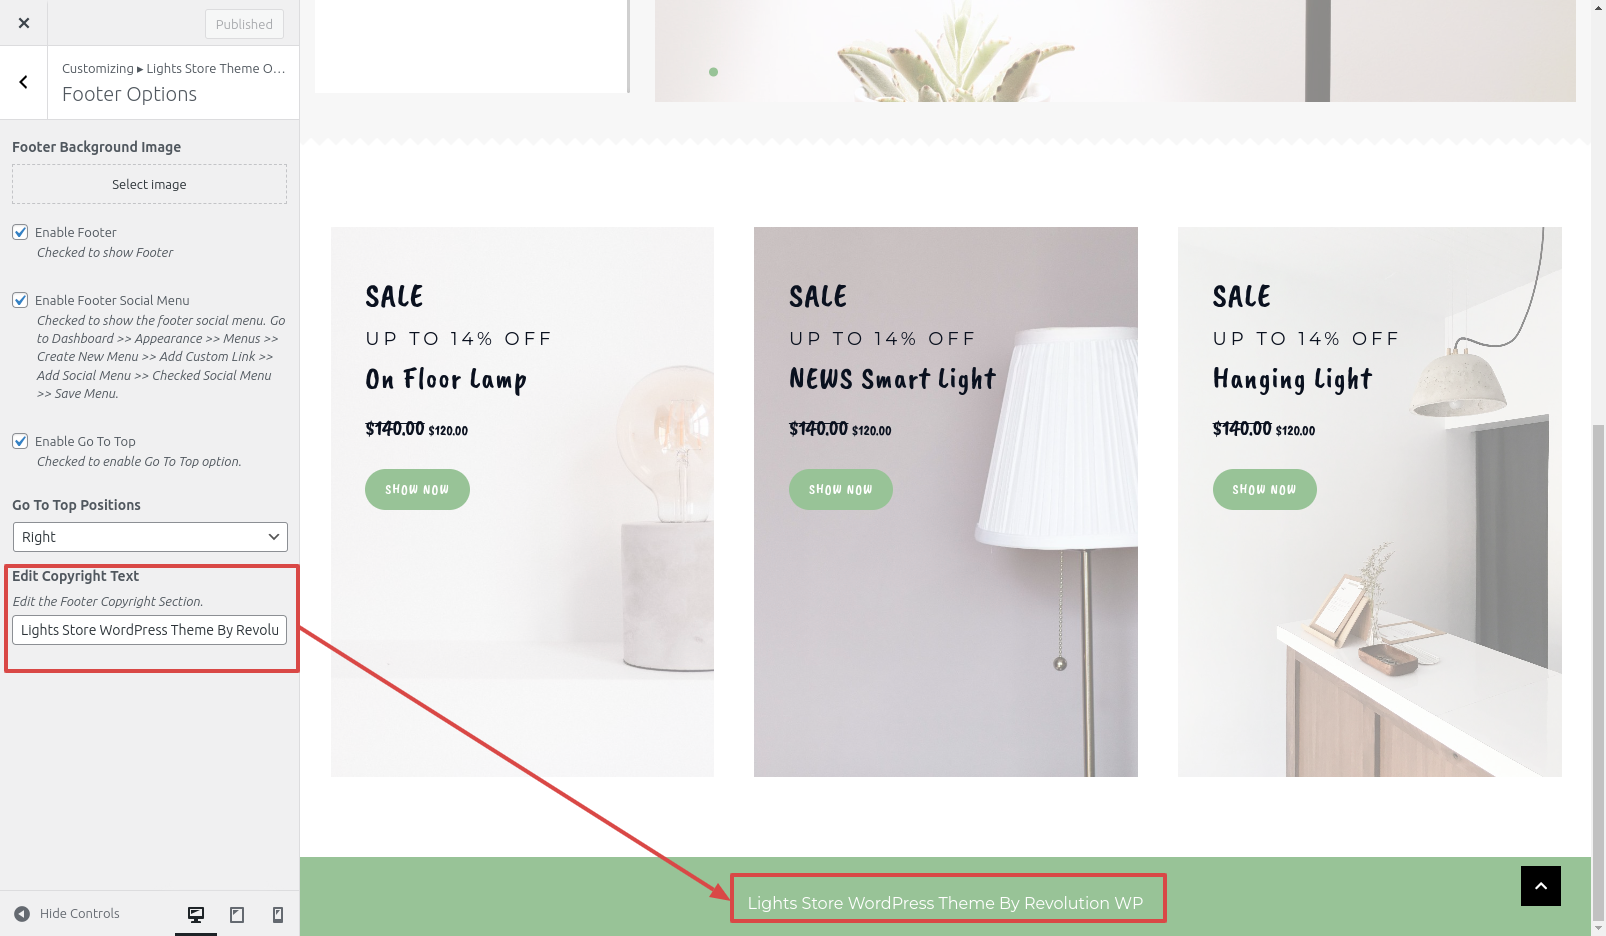Disable the Enable Go To Top checkbox
The height and width of the screenshot is (936, 1606).
pos(20,441)
